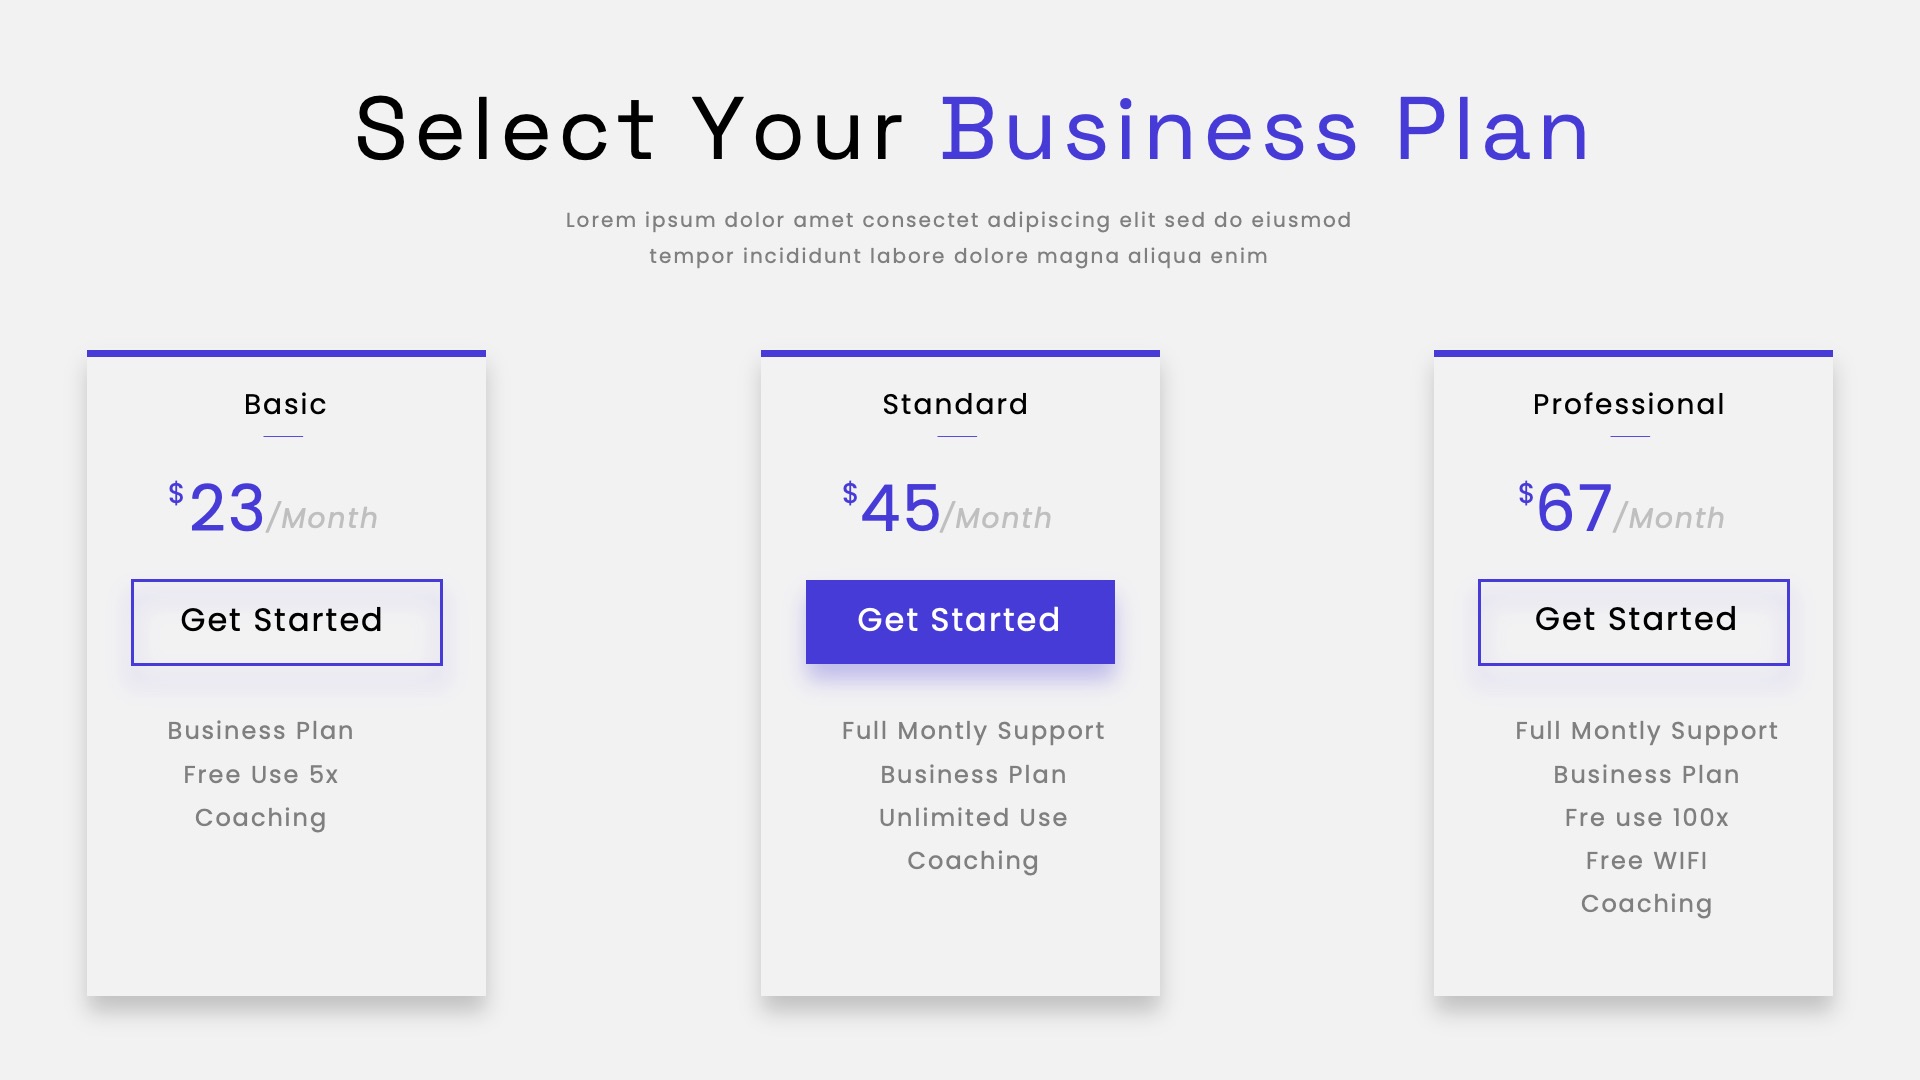Click Free WIFI in the Professional plan

coord(1645,860)
